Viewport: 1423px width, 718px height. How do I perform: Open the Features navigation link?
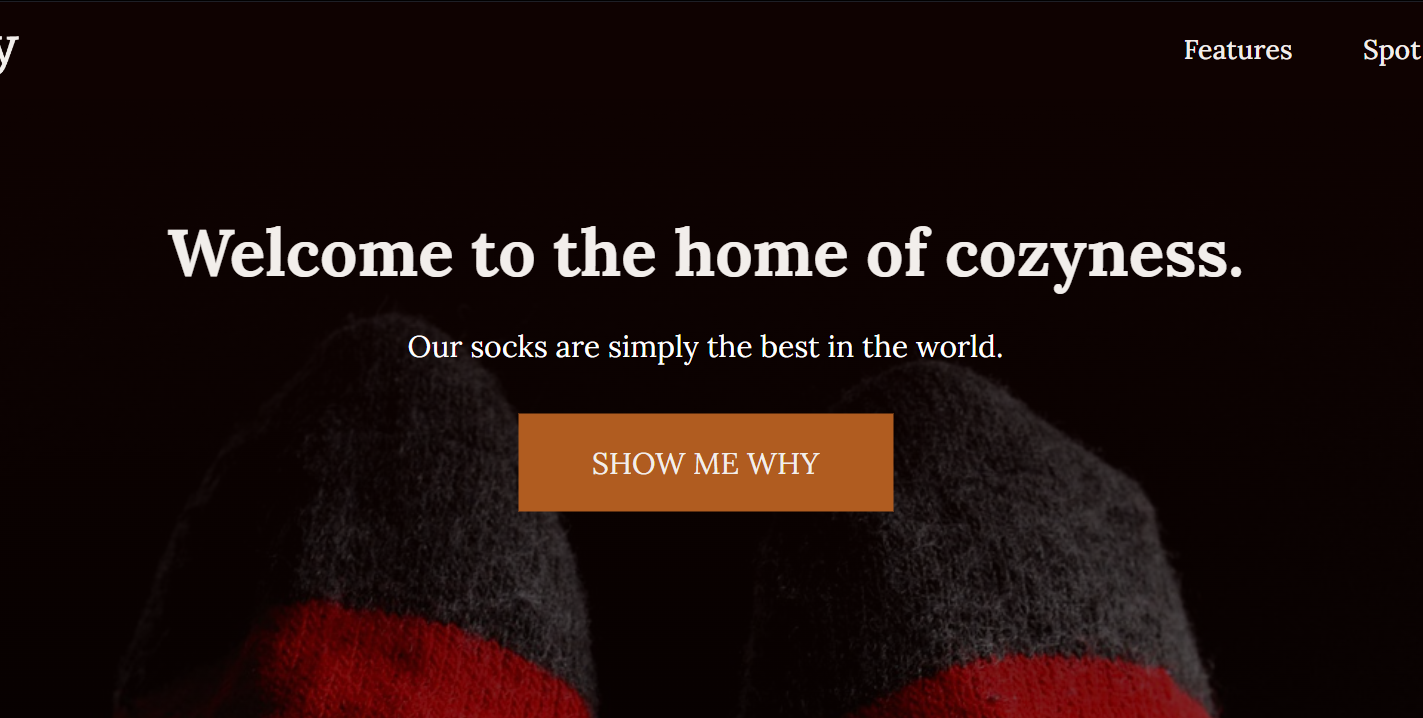1238,50
